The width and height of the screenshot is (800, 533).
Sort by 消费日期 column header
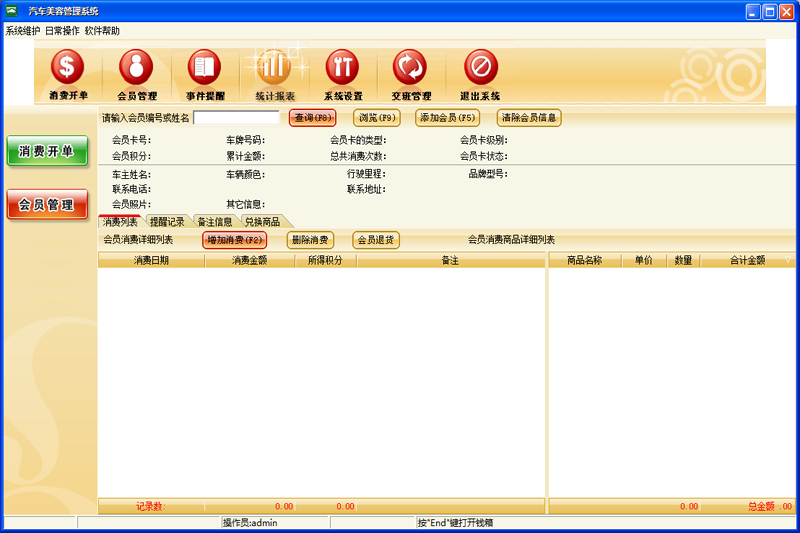pyautogui.click(x=152, y=261)
